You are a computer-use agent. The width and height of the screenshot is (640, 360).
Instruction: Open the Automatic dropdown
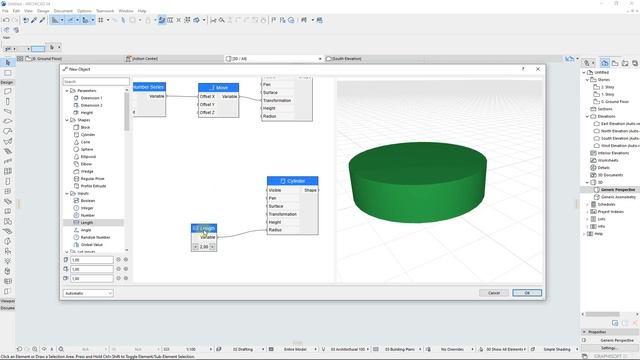pos(88,293)
